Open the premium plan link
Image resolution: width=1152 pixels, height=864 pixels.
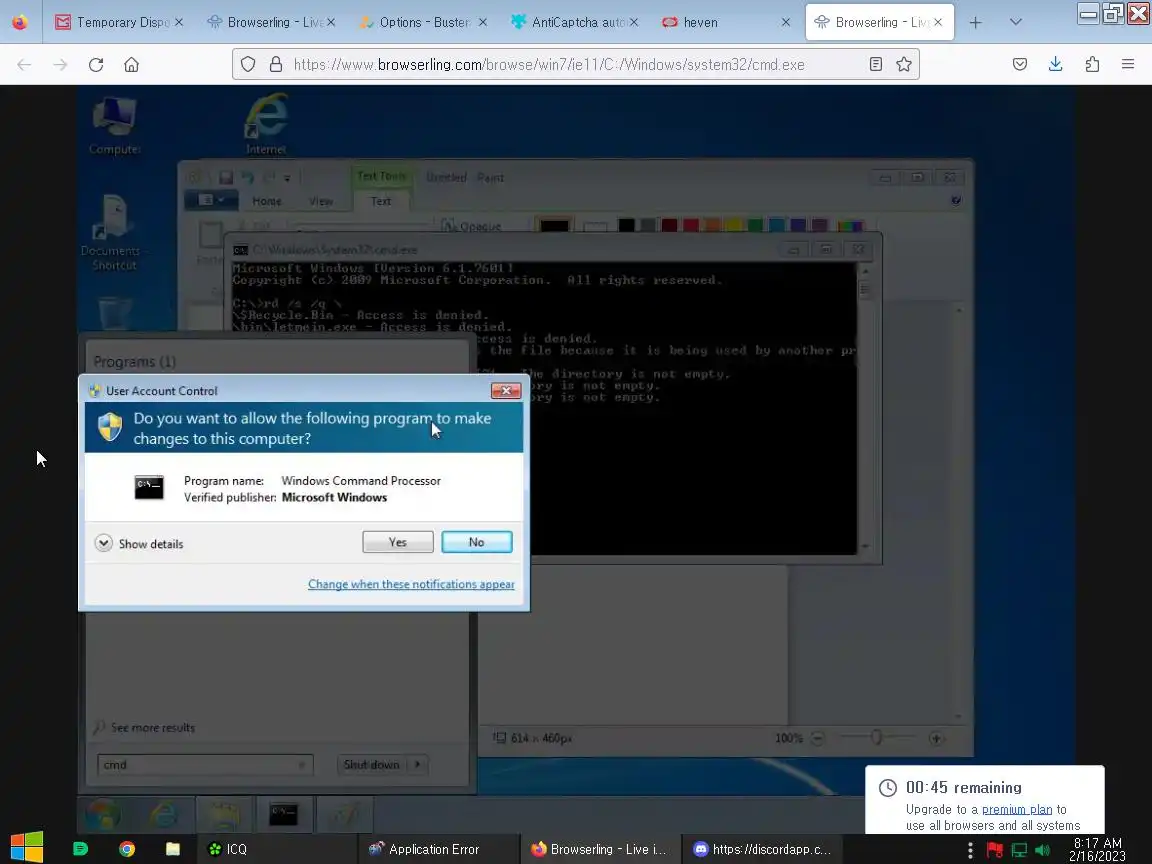tap(1017, 810)
